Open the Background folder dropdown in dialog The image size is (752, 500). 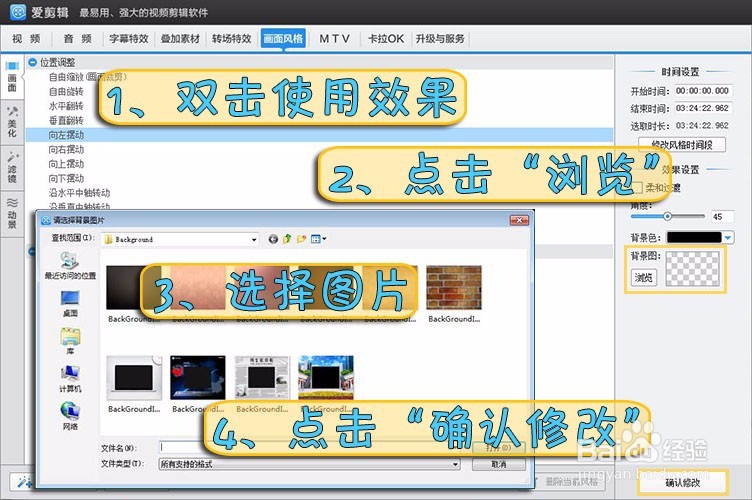(254, 239)
